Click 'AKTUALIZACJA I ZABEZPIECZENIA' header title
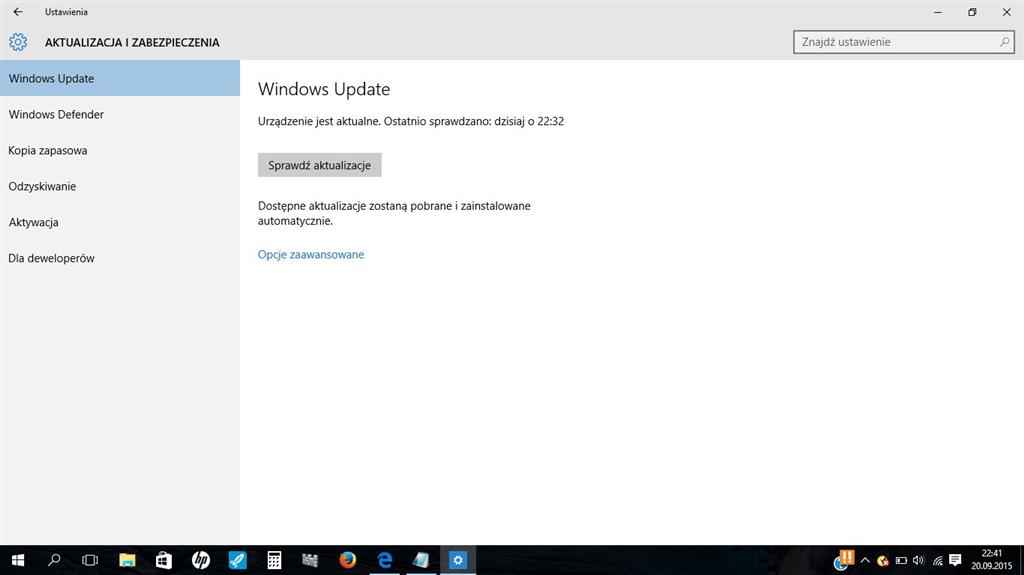1024x575 pixels. pos(132,42)
